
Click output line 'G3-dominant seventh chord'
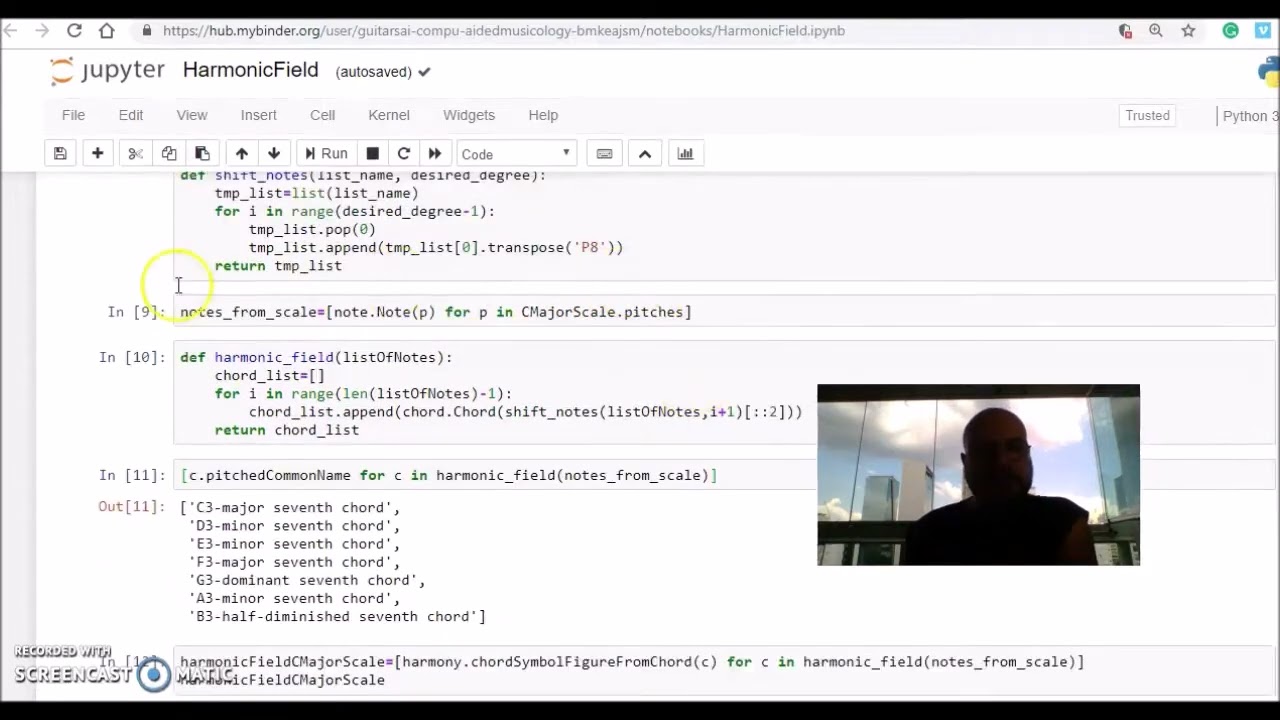click(307, 580)
